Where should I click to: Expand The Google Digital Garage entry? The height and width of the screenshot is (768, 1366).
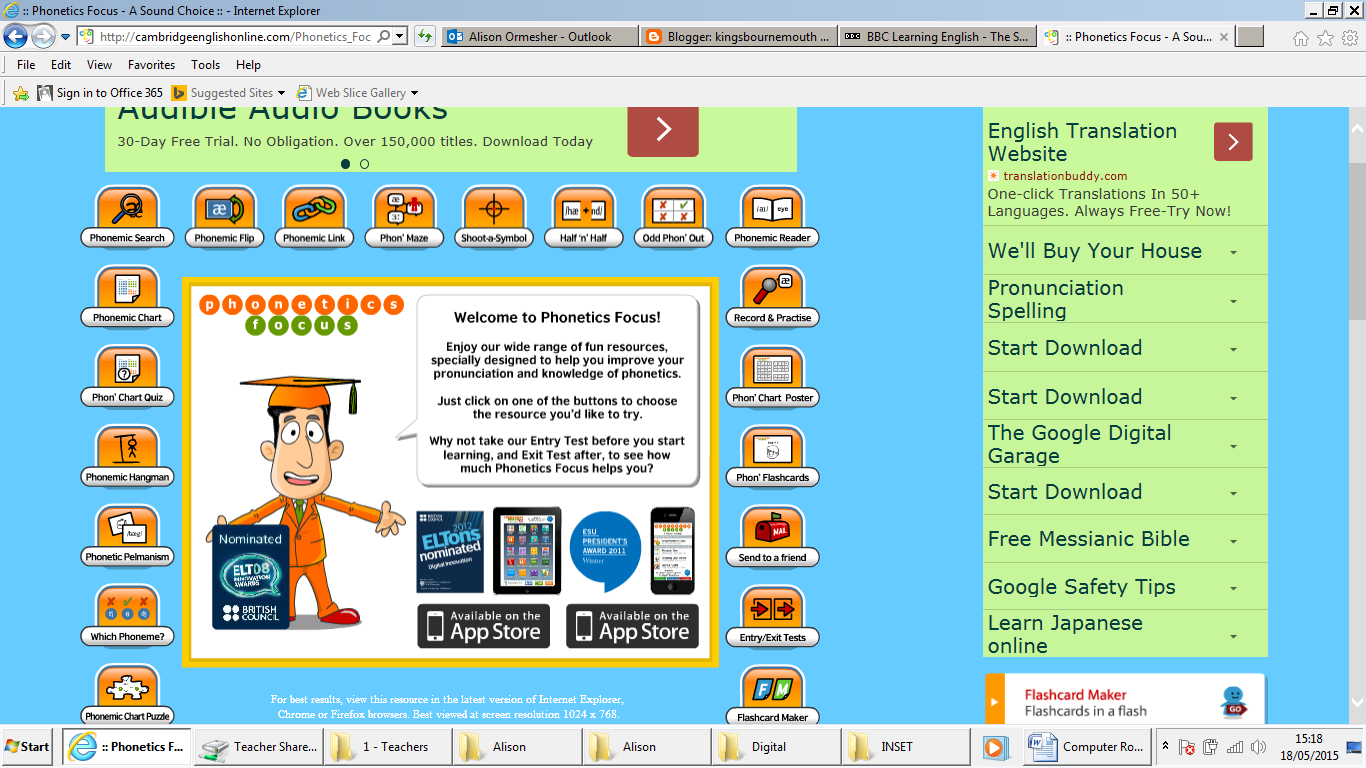(1125, 444)
